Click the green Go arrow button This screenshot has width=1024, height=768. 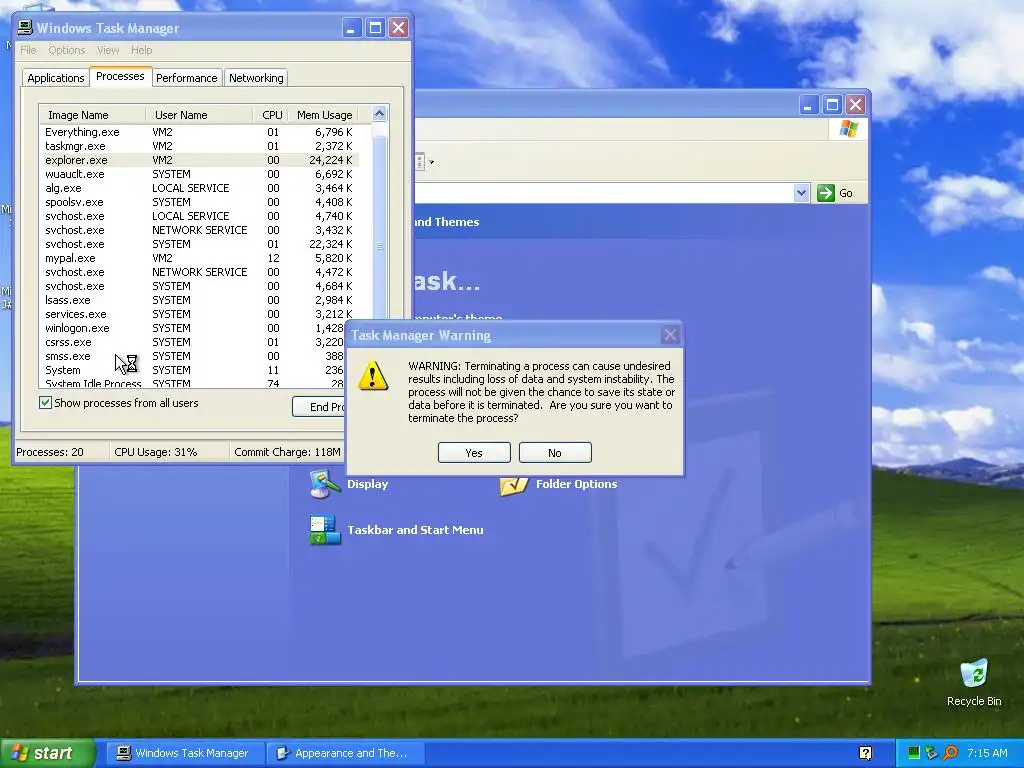click(x=825, y=193)
